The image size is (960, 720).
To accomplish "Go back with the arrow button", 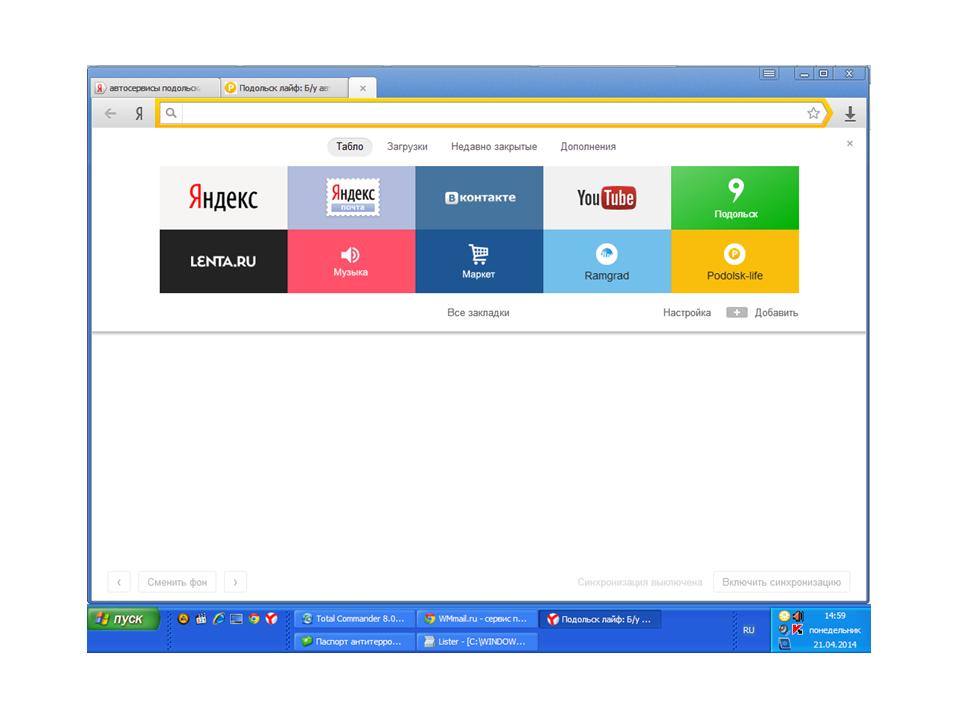I will point(110,113).
